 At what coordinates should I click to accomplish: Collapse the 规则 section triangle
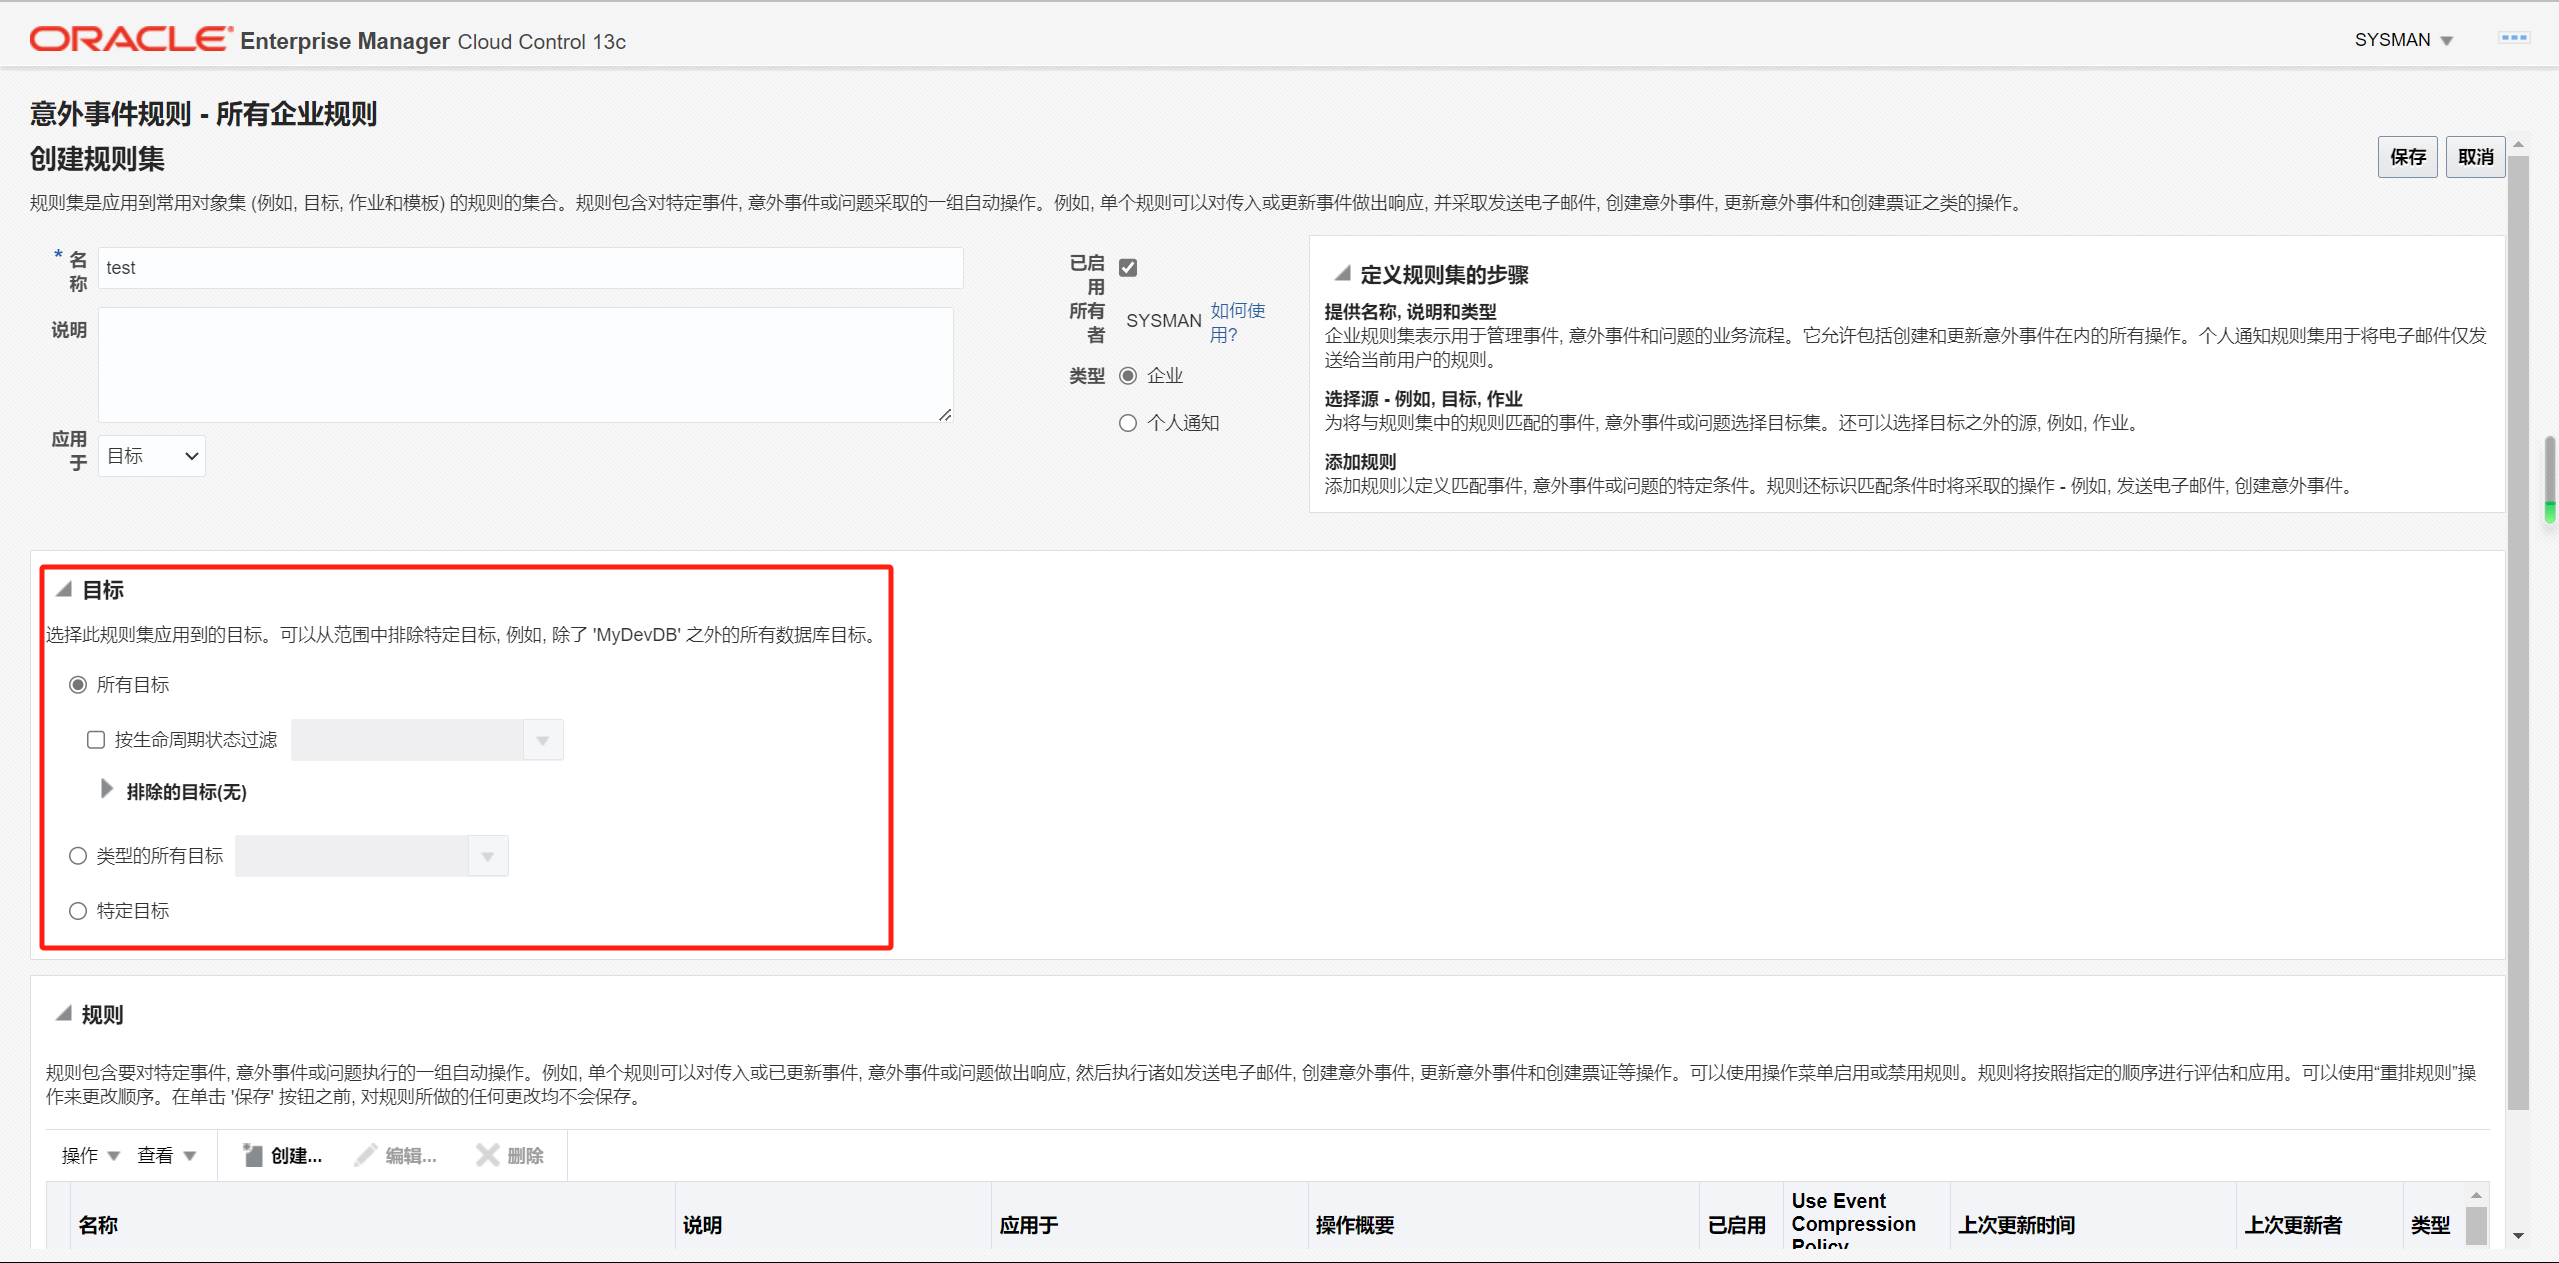point(64,1014)
